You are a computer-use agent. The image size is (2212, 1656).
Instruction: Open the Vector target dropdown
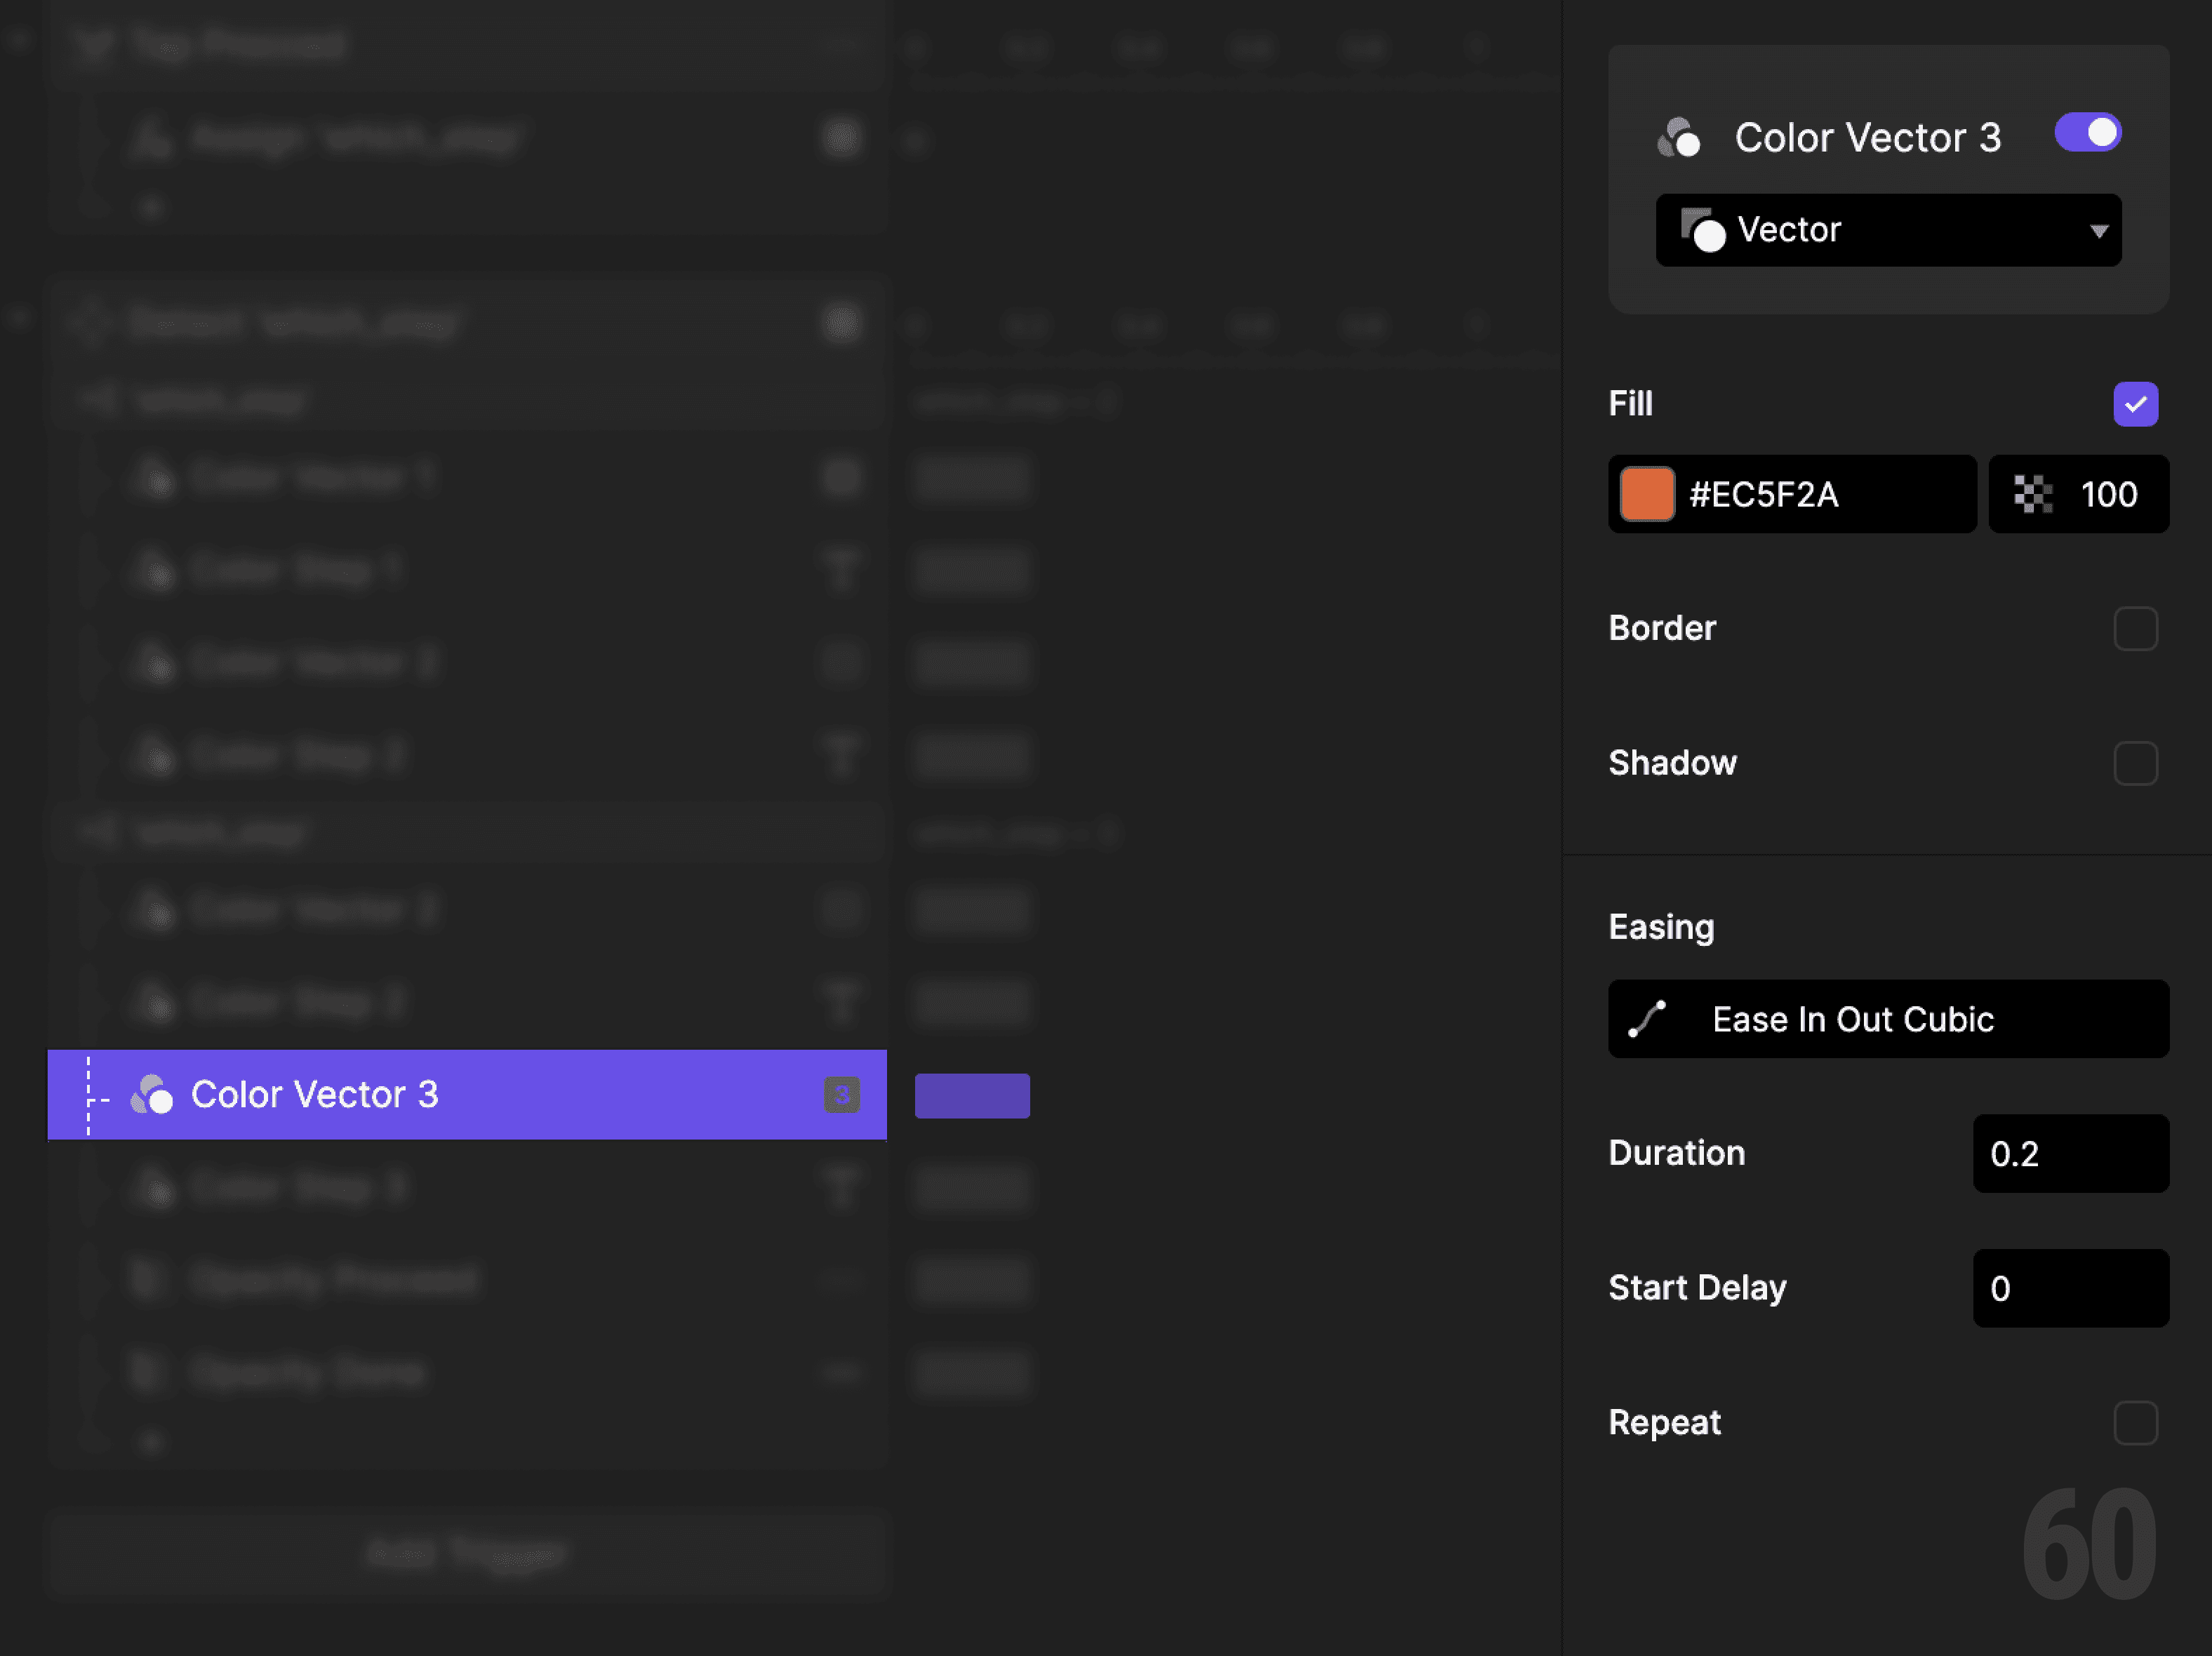[x=1888, y=230]
